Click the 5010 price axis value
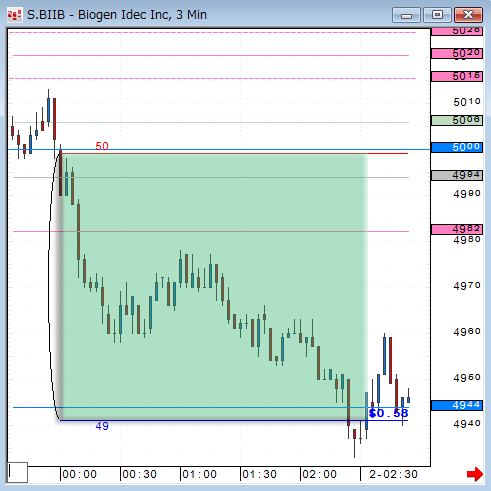The height and width of the screenshot is (491, 491). pos(467,102)
